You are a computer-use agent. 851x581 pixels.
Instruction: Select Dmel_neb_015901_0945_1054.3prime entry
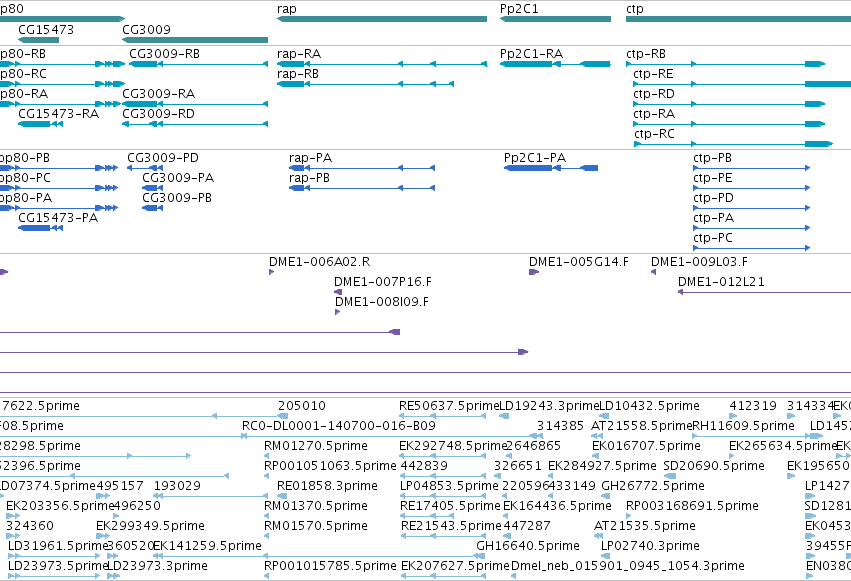pos(628,566)
